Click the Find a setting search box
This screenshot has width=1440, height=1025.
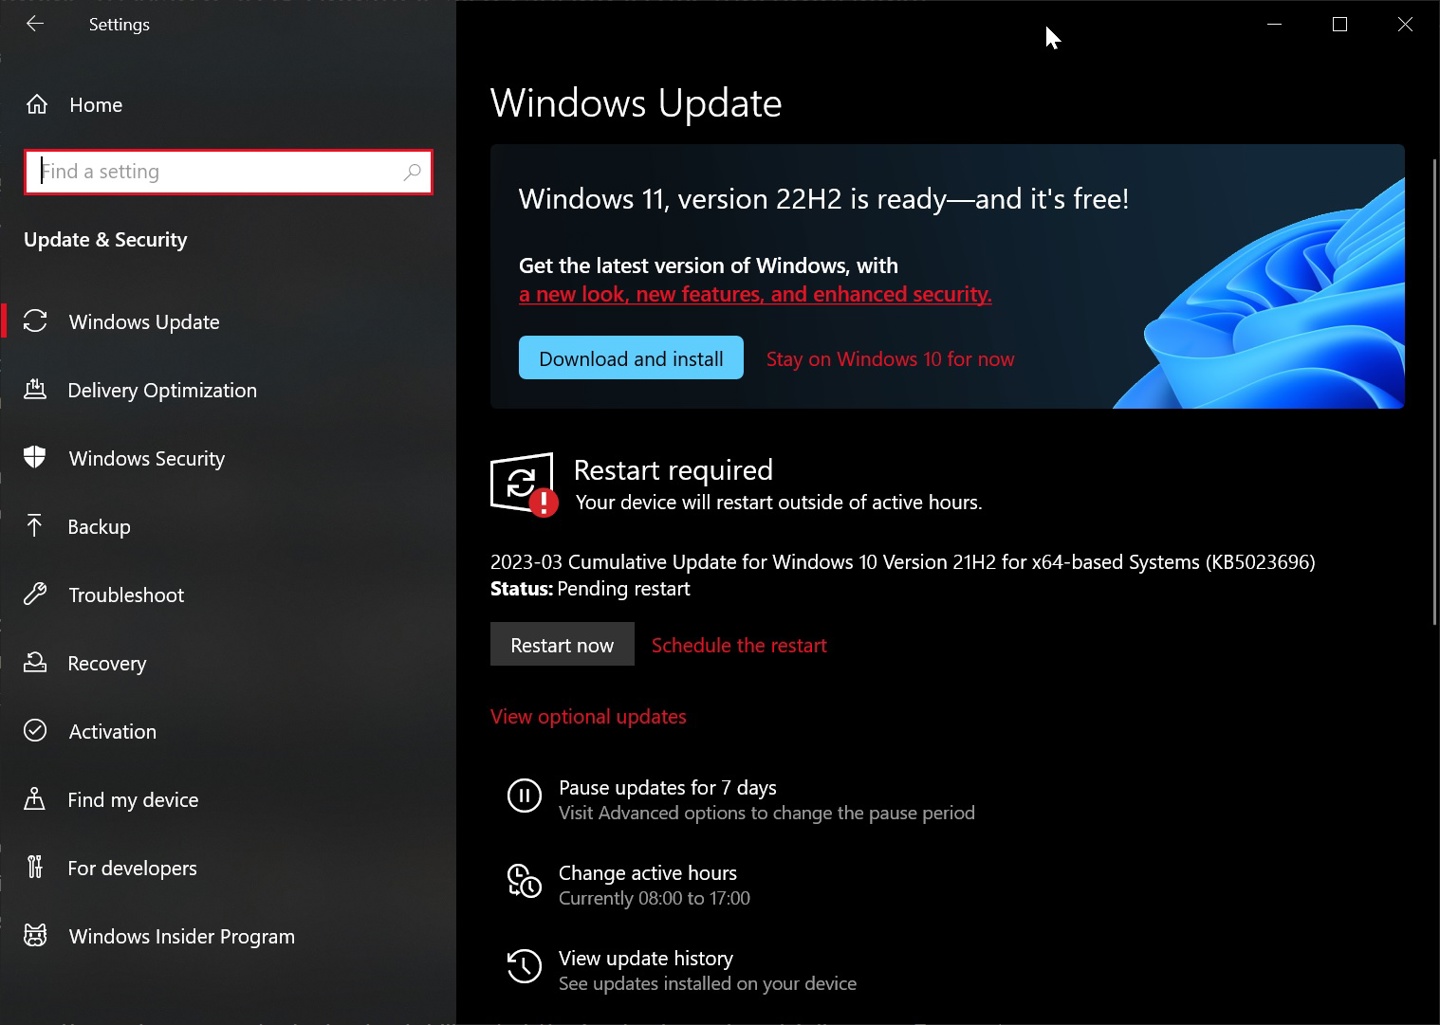228,171
